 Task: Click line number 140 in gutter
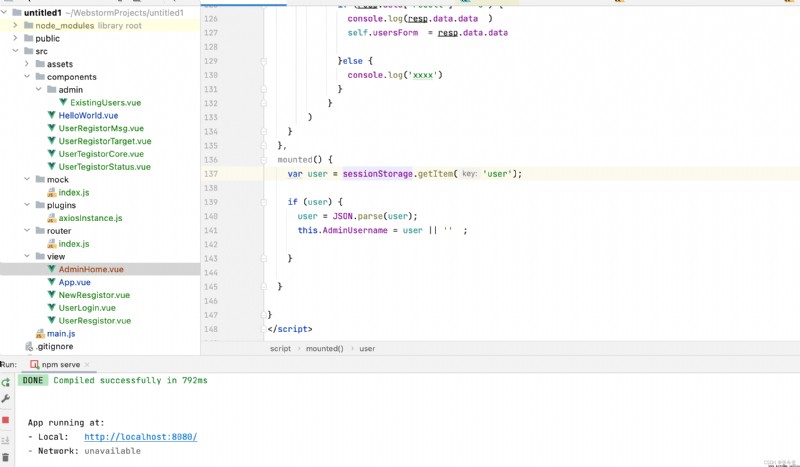click(x=211, y=216)
